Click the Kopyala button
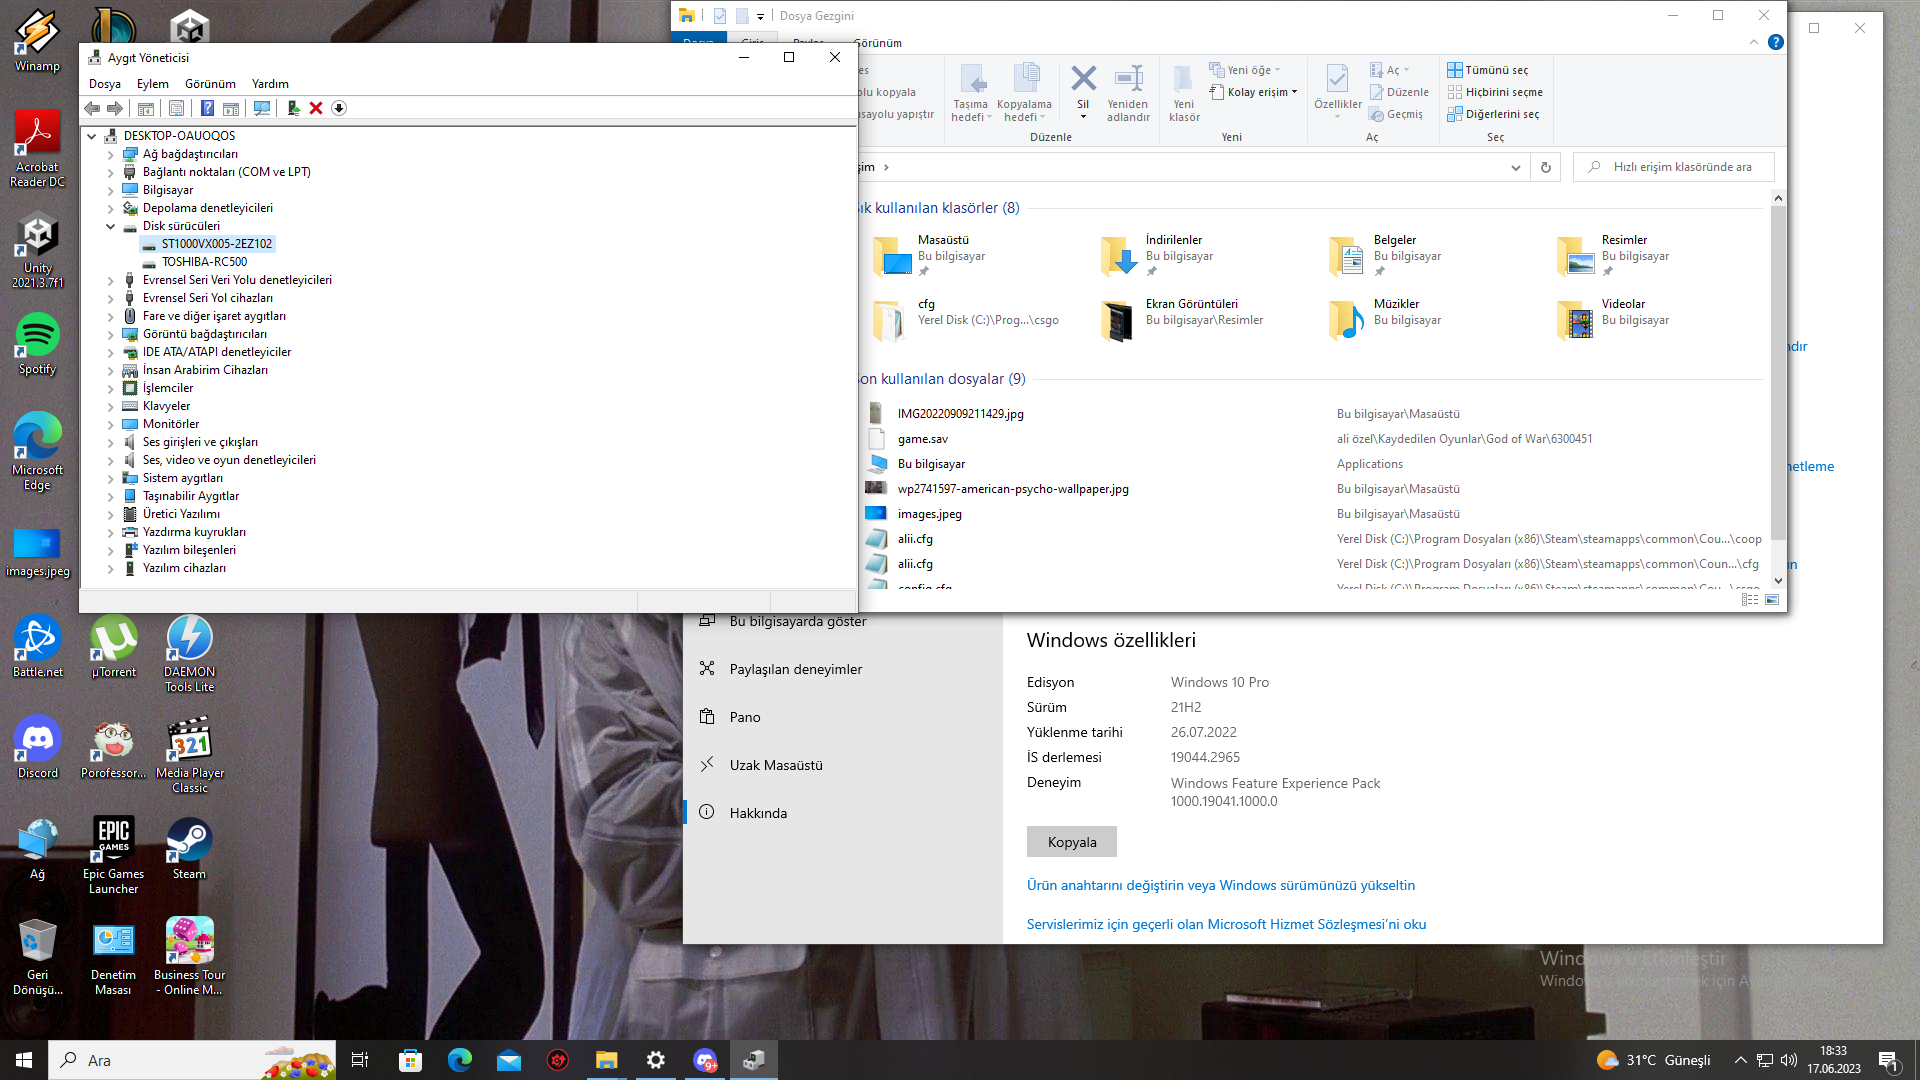The image size is (1920, 1080). coord(1071,842)
